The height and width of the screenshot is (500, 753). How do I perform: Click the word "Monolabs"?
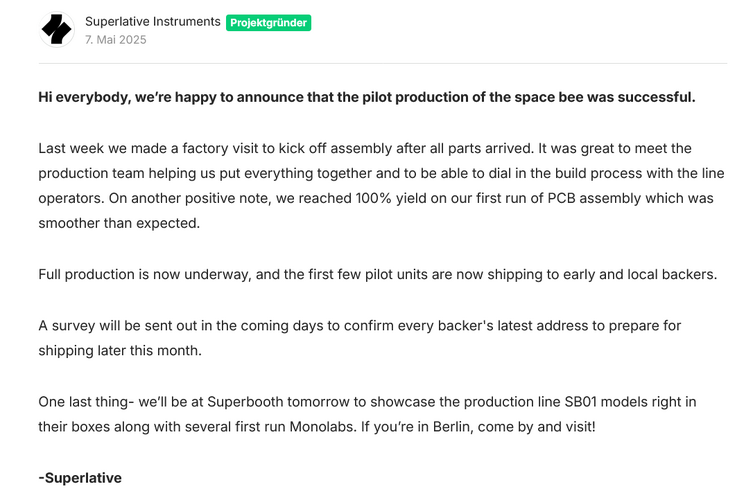point(322,427)
